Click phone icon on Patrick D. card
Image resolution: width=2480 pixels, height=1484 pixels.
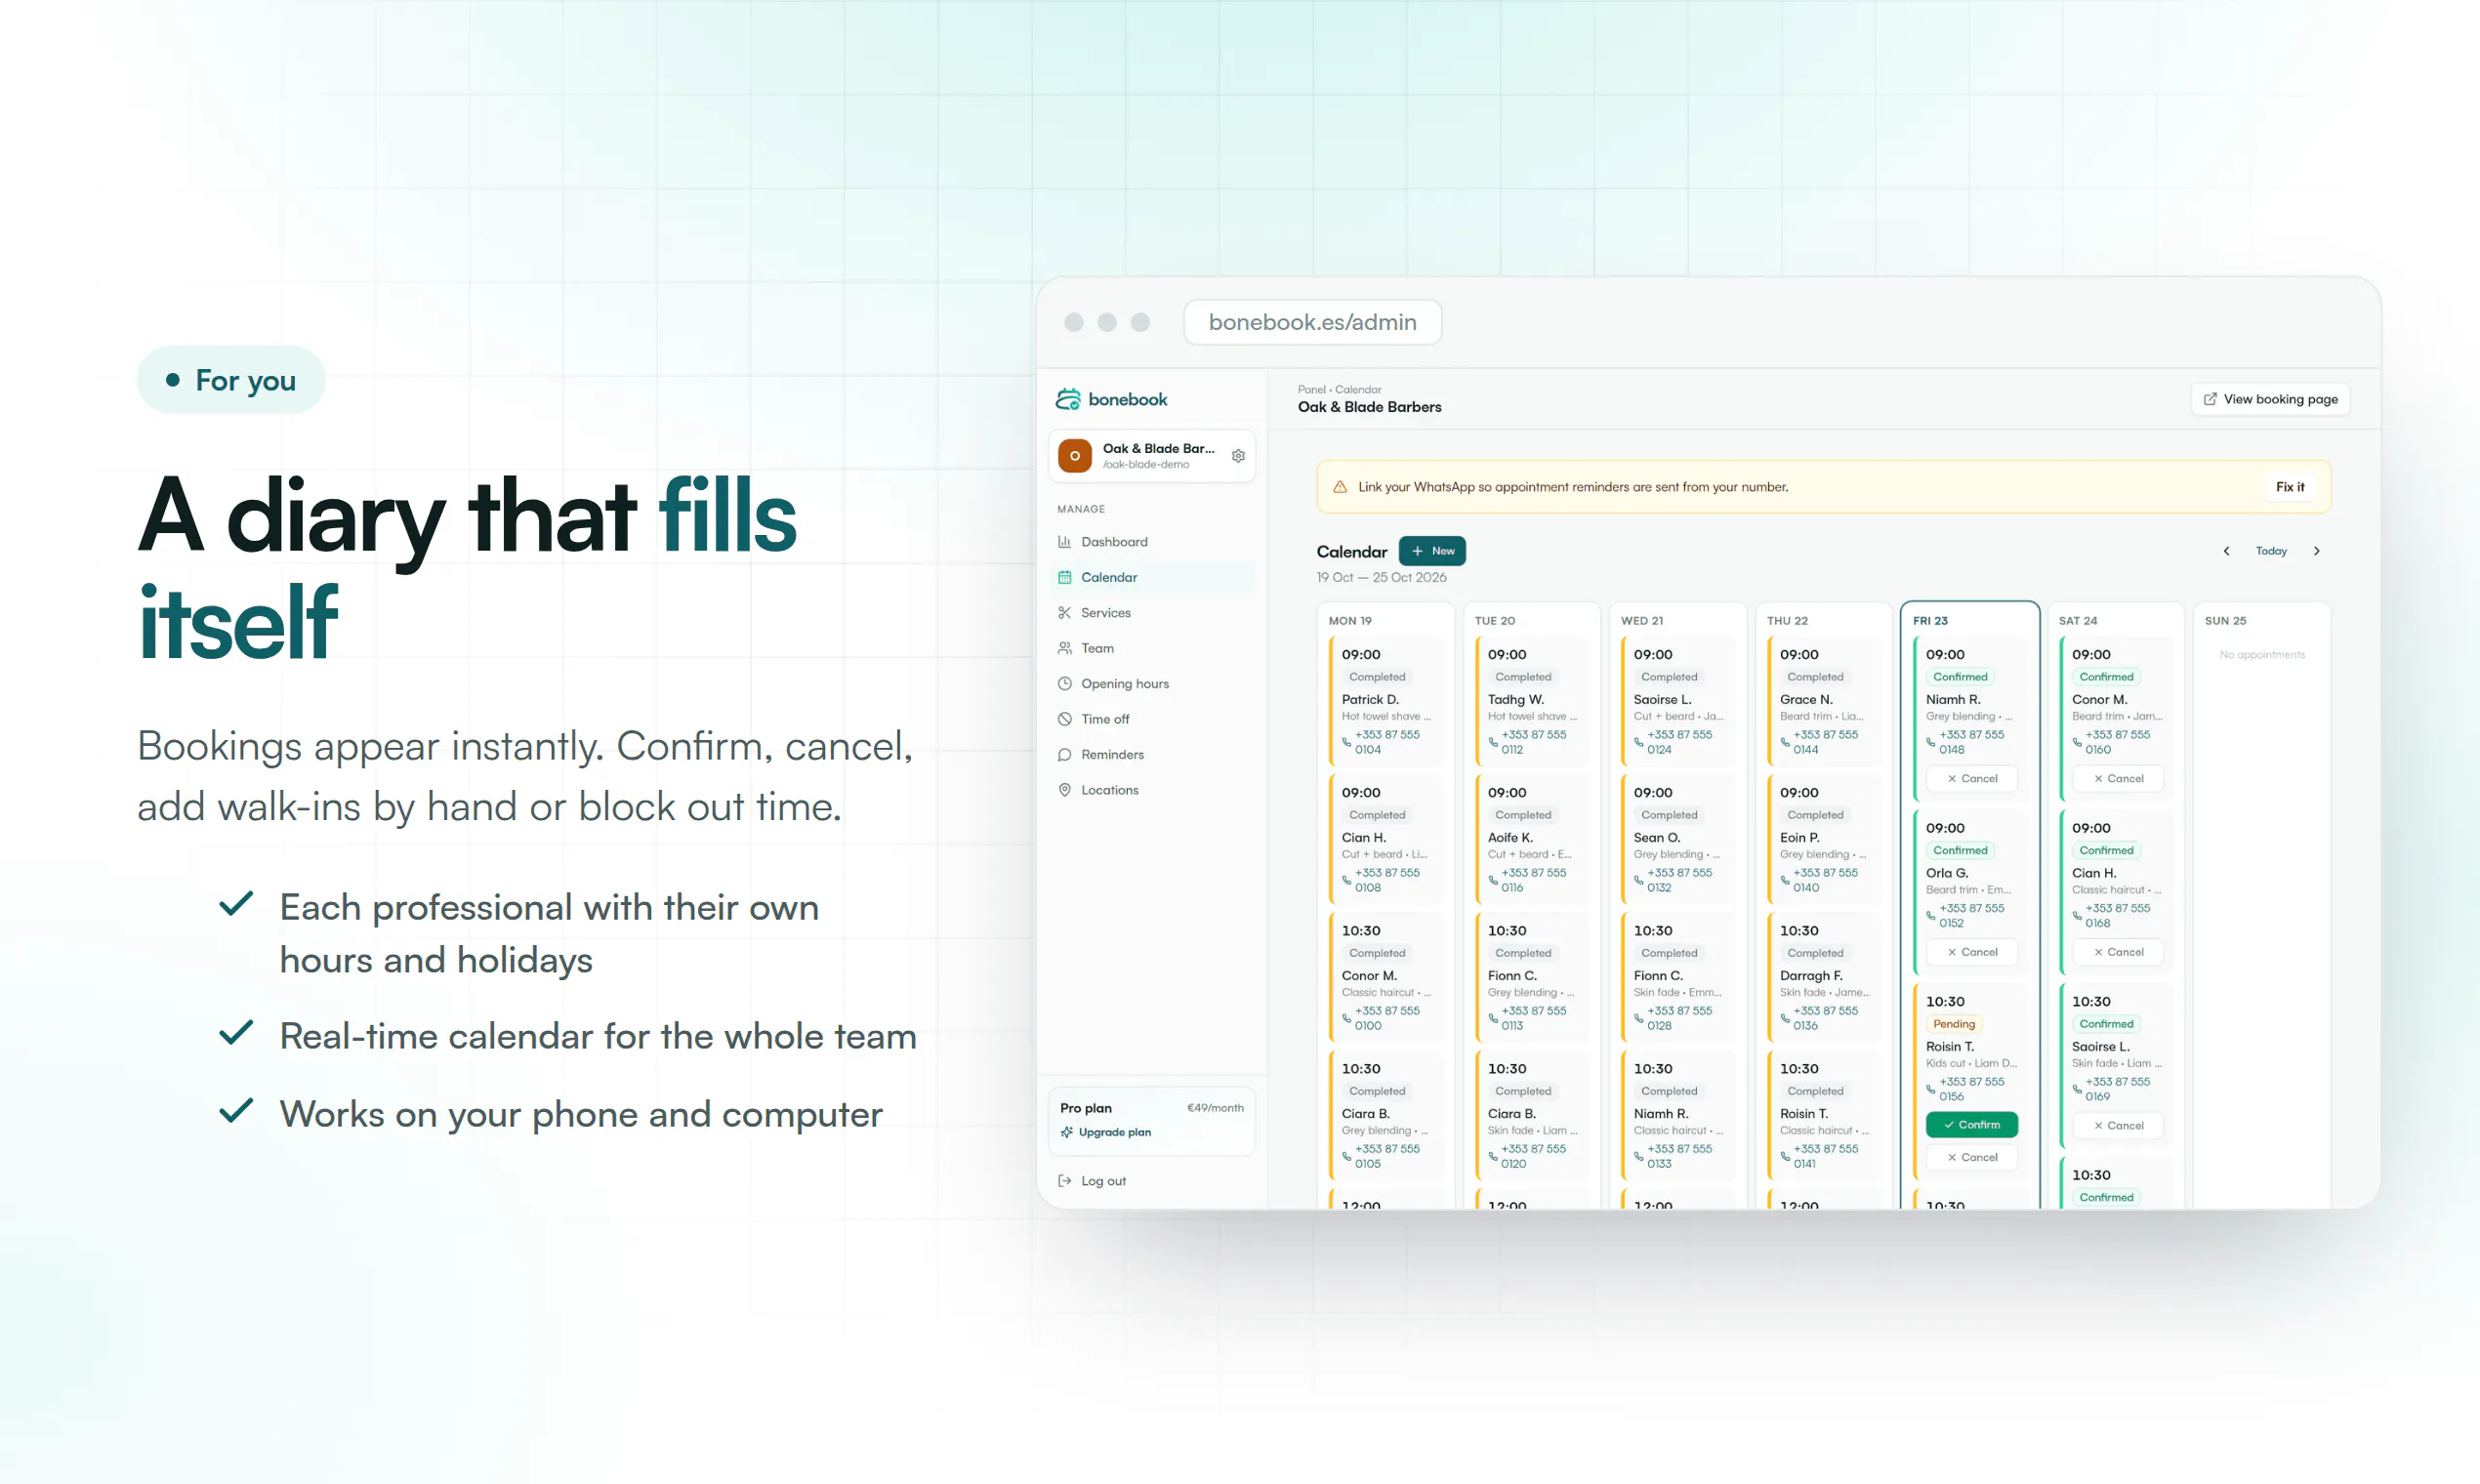1347,741
